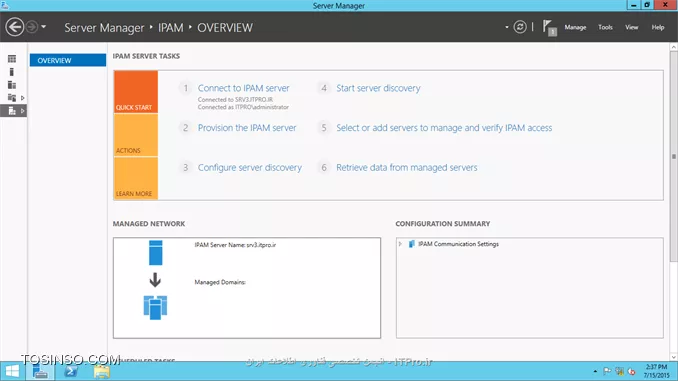Click Provision the IPAM server link

click(x=247, y=128)
